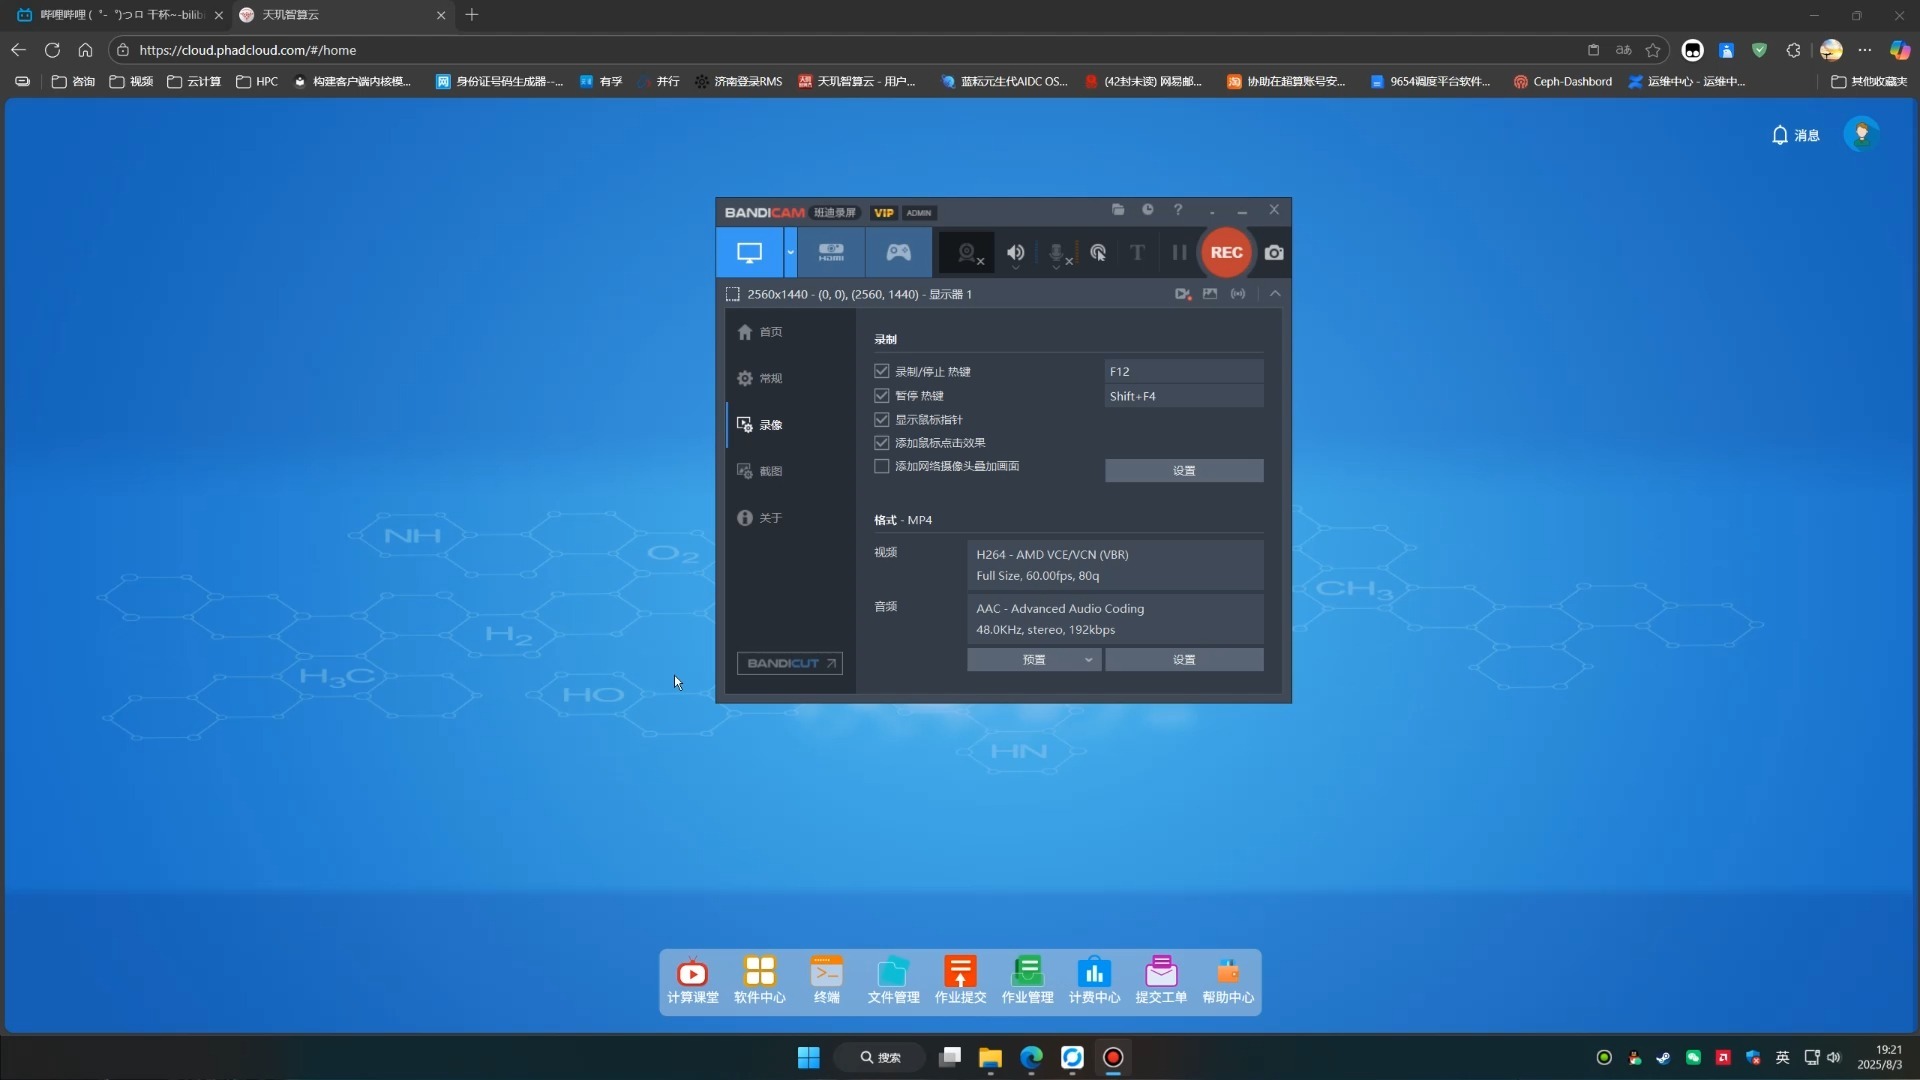Screen dimensions: 1920x1080
Task: Click text overlay T icon in Bandicam
Action: pyautogui.click(x=1137, y=253)
